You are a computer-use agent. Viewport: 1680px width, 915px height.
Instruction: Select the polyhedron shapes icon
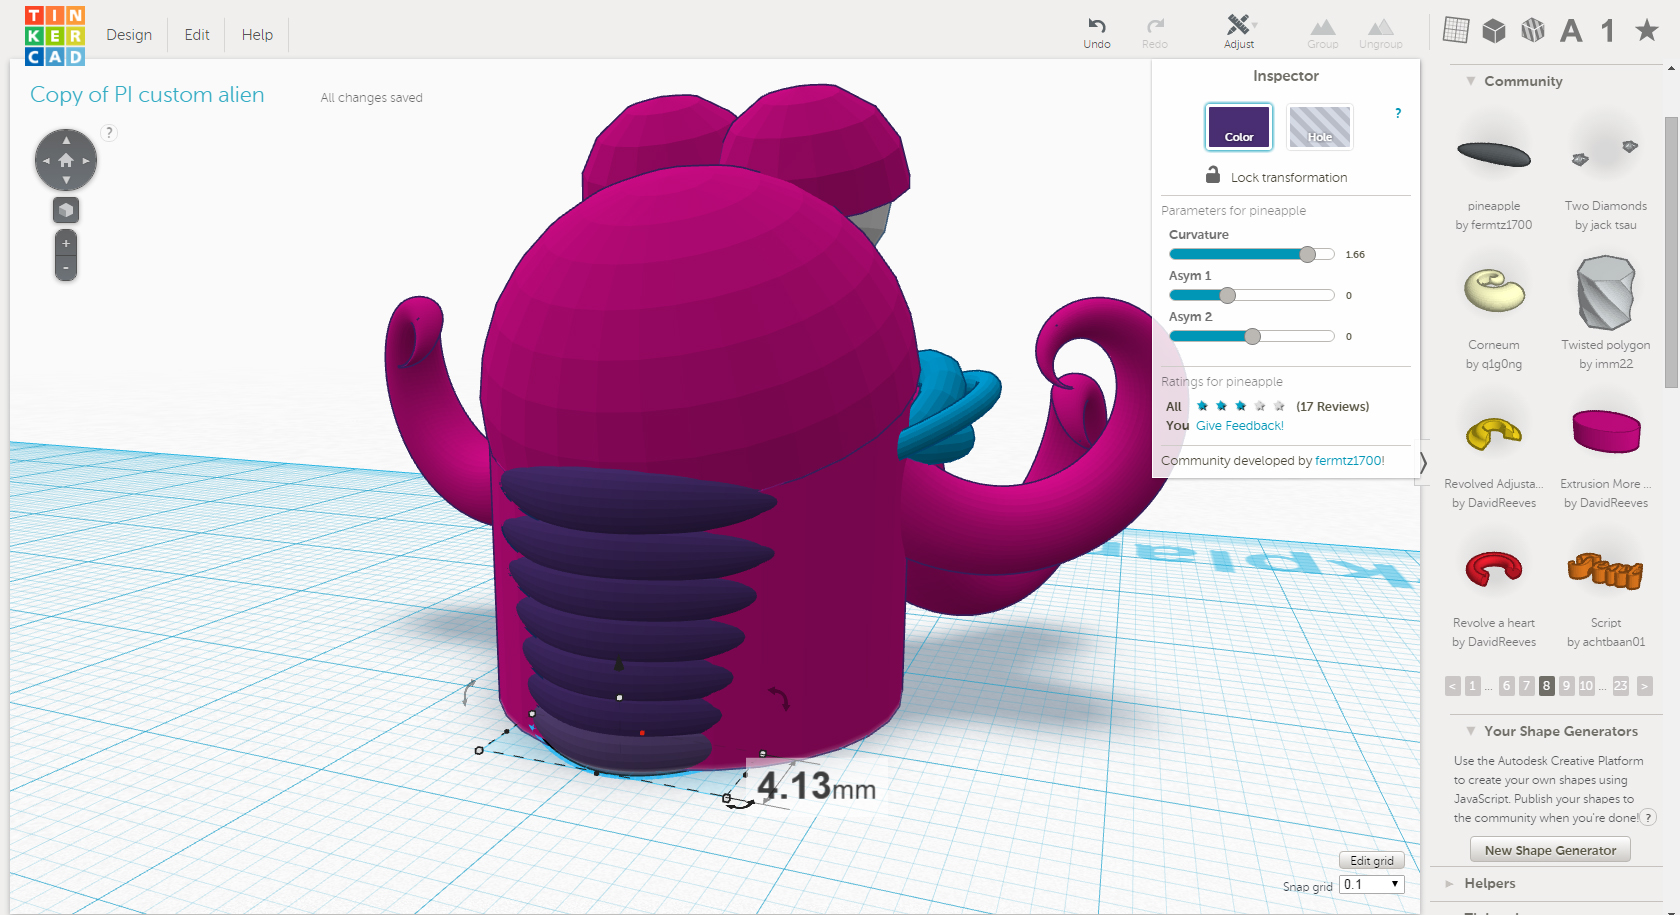click(1533, 31)
